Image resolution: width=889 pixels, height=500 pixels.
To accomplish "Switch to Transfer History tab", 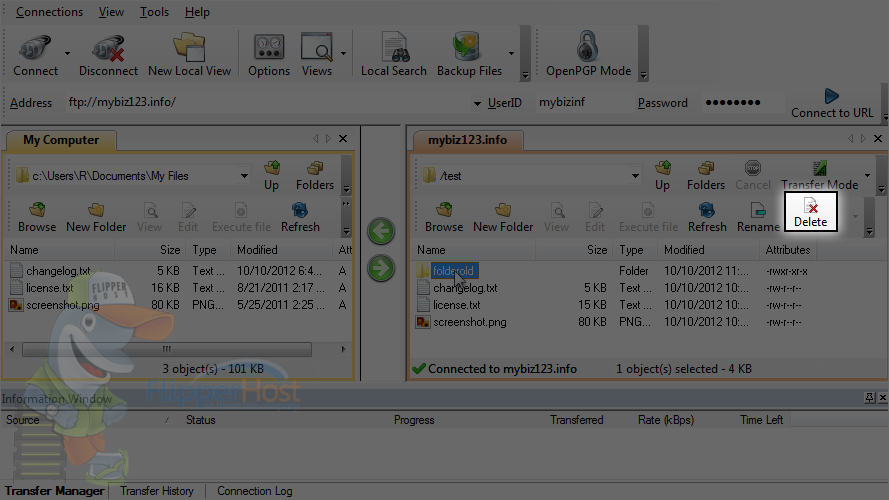I will tap(156, 491).
